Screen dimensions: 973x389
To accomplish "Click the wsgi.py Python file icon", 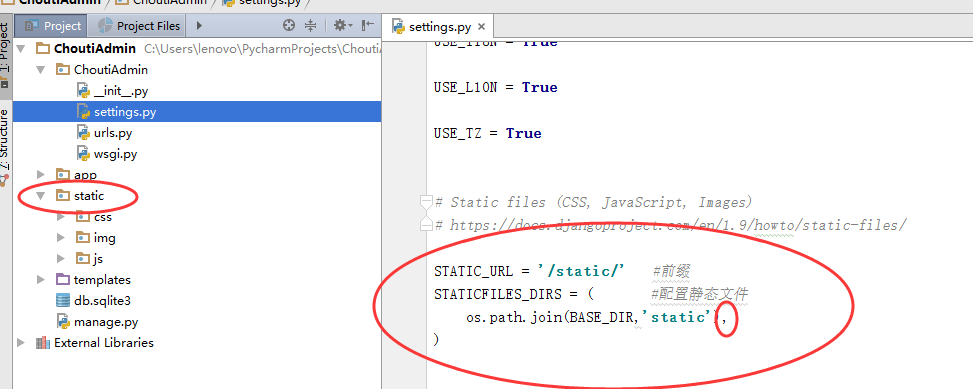I will (83, 153).
